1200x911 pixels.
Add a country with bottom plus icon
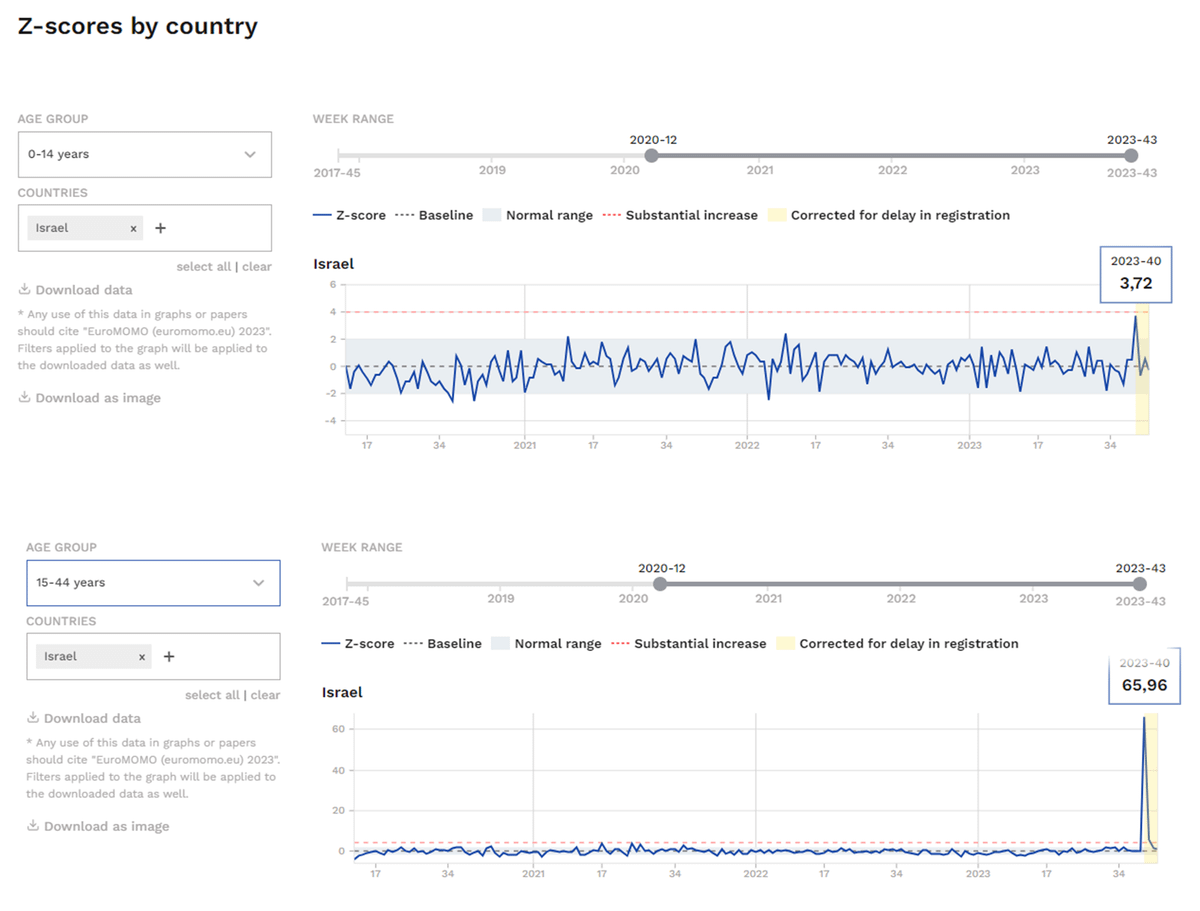coord(169,657)
